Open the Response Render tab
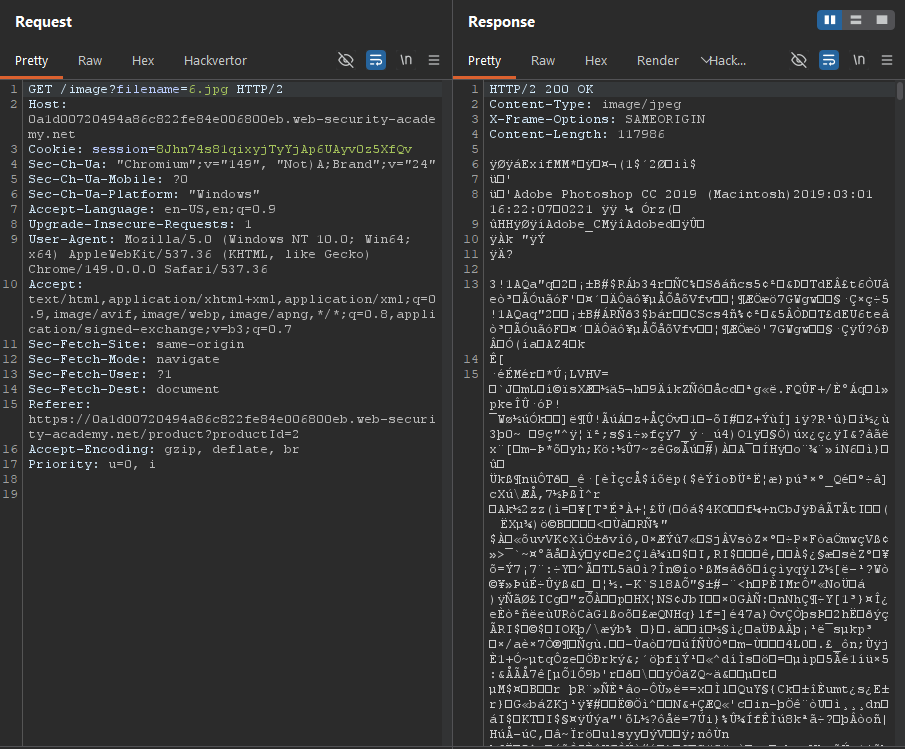 [658, 61]
